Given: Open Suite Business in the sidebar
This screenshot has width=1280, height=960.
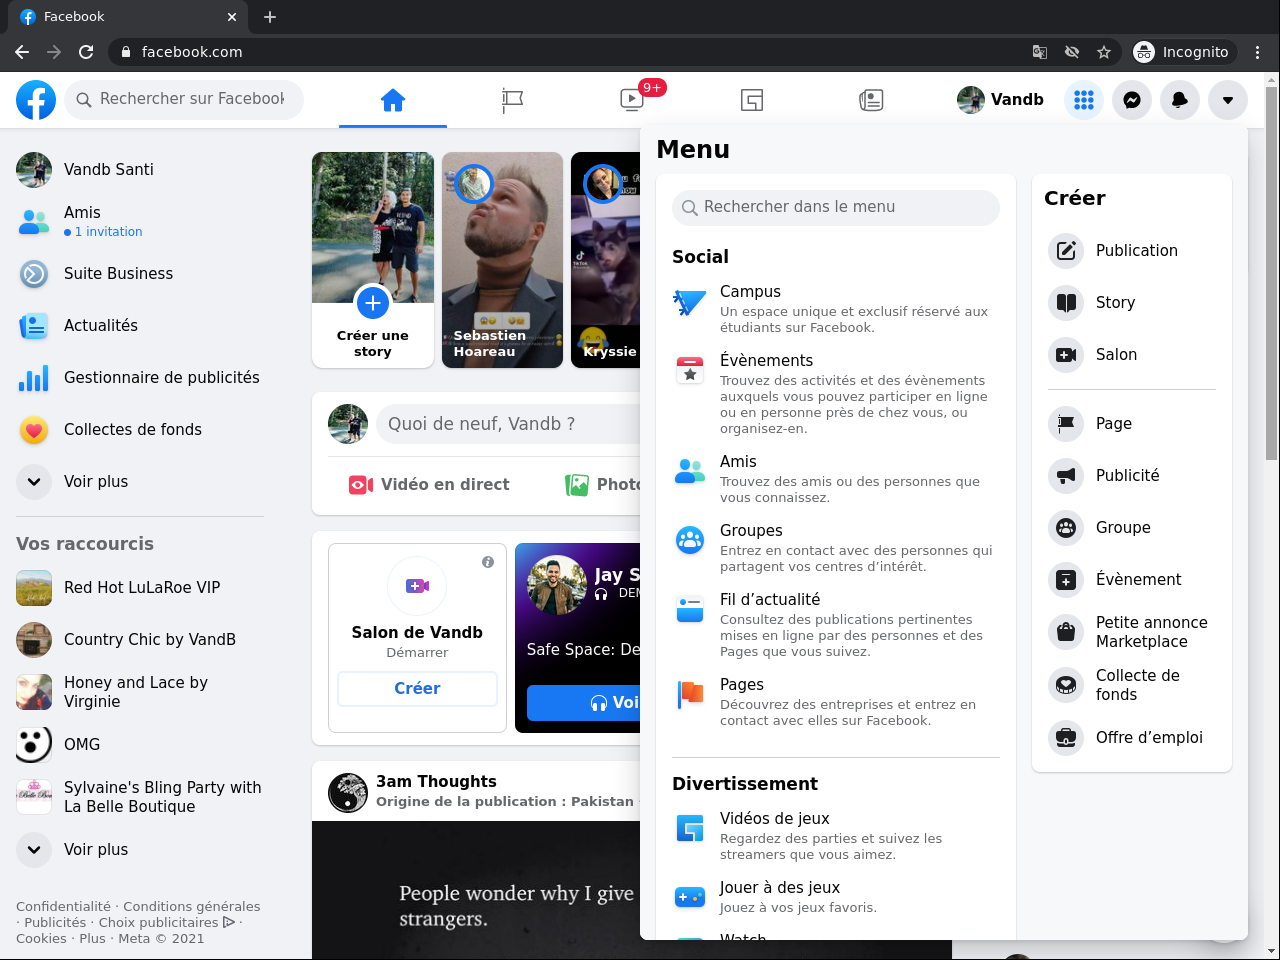Looking at the screenshot, I should click(x=140, y=274).
